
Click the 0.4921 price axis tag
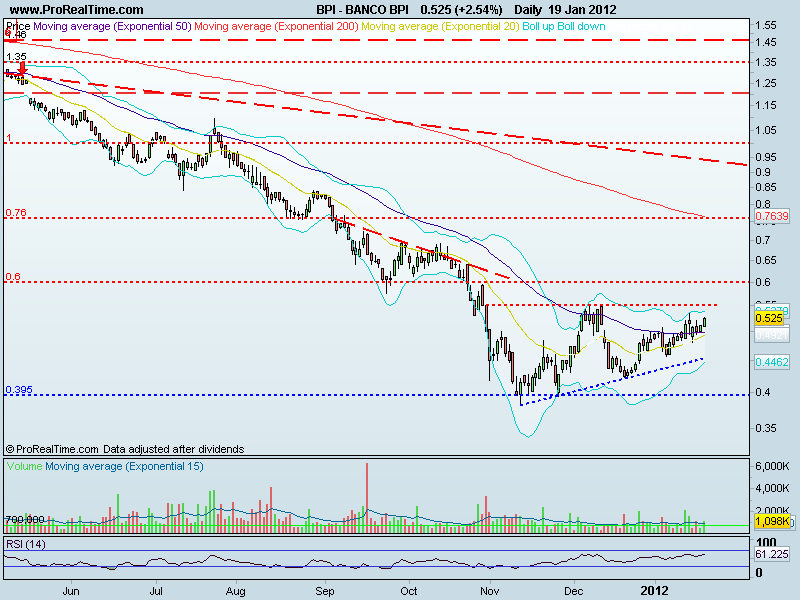[x=771, y=335]
